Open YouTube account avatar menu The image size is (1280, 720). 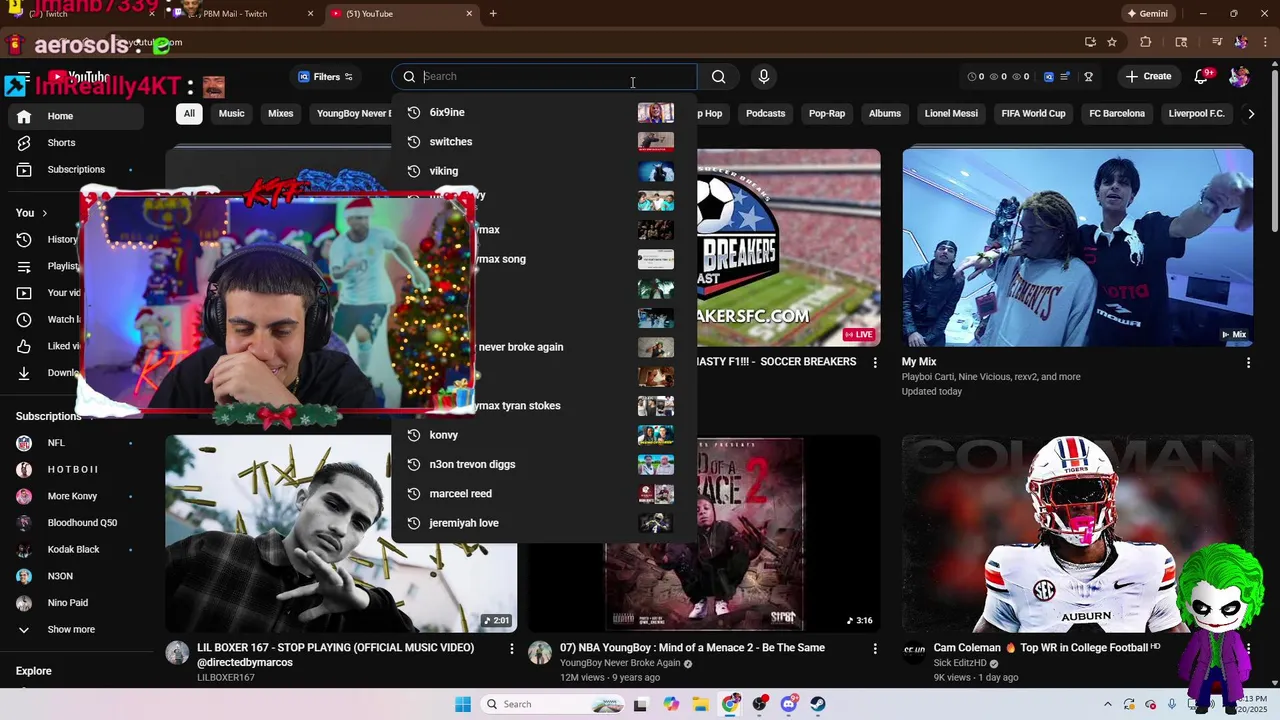(x=1239, y=77)
